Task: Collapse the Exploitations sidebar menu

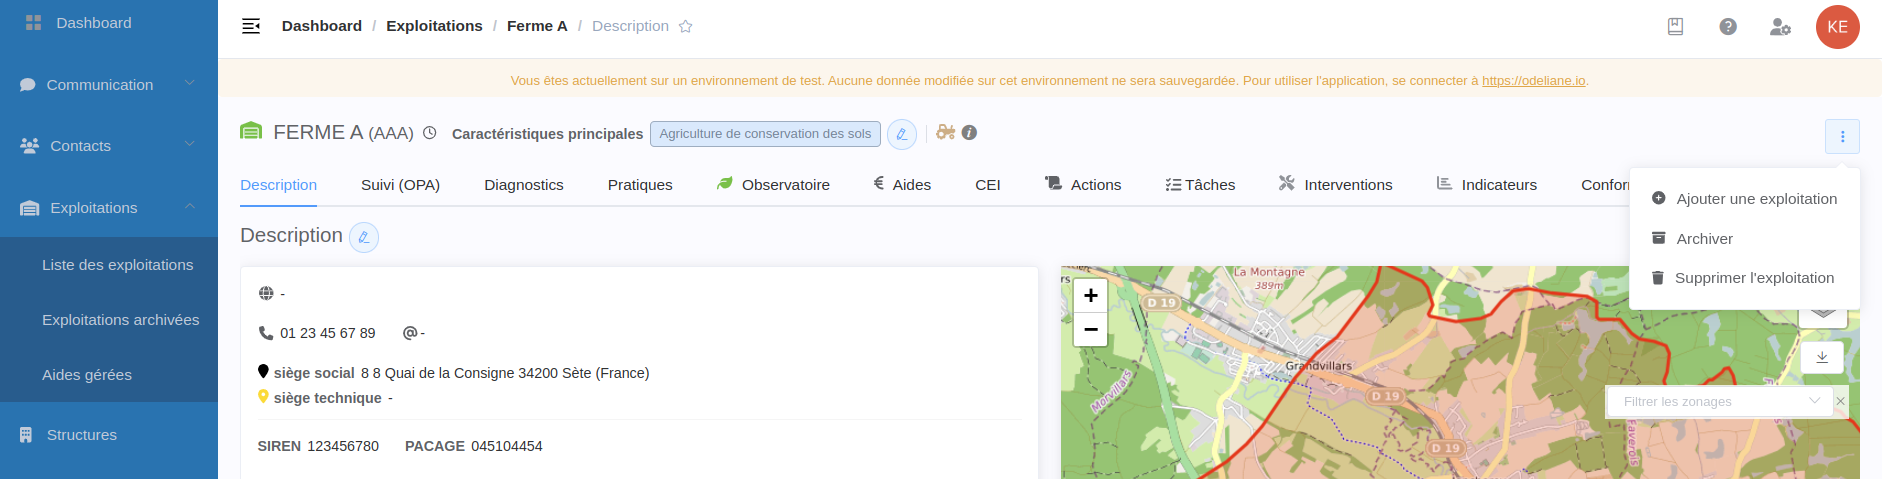Action: click(x=109, y=208)
